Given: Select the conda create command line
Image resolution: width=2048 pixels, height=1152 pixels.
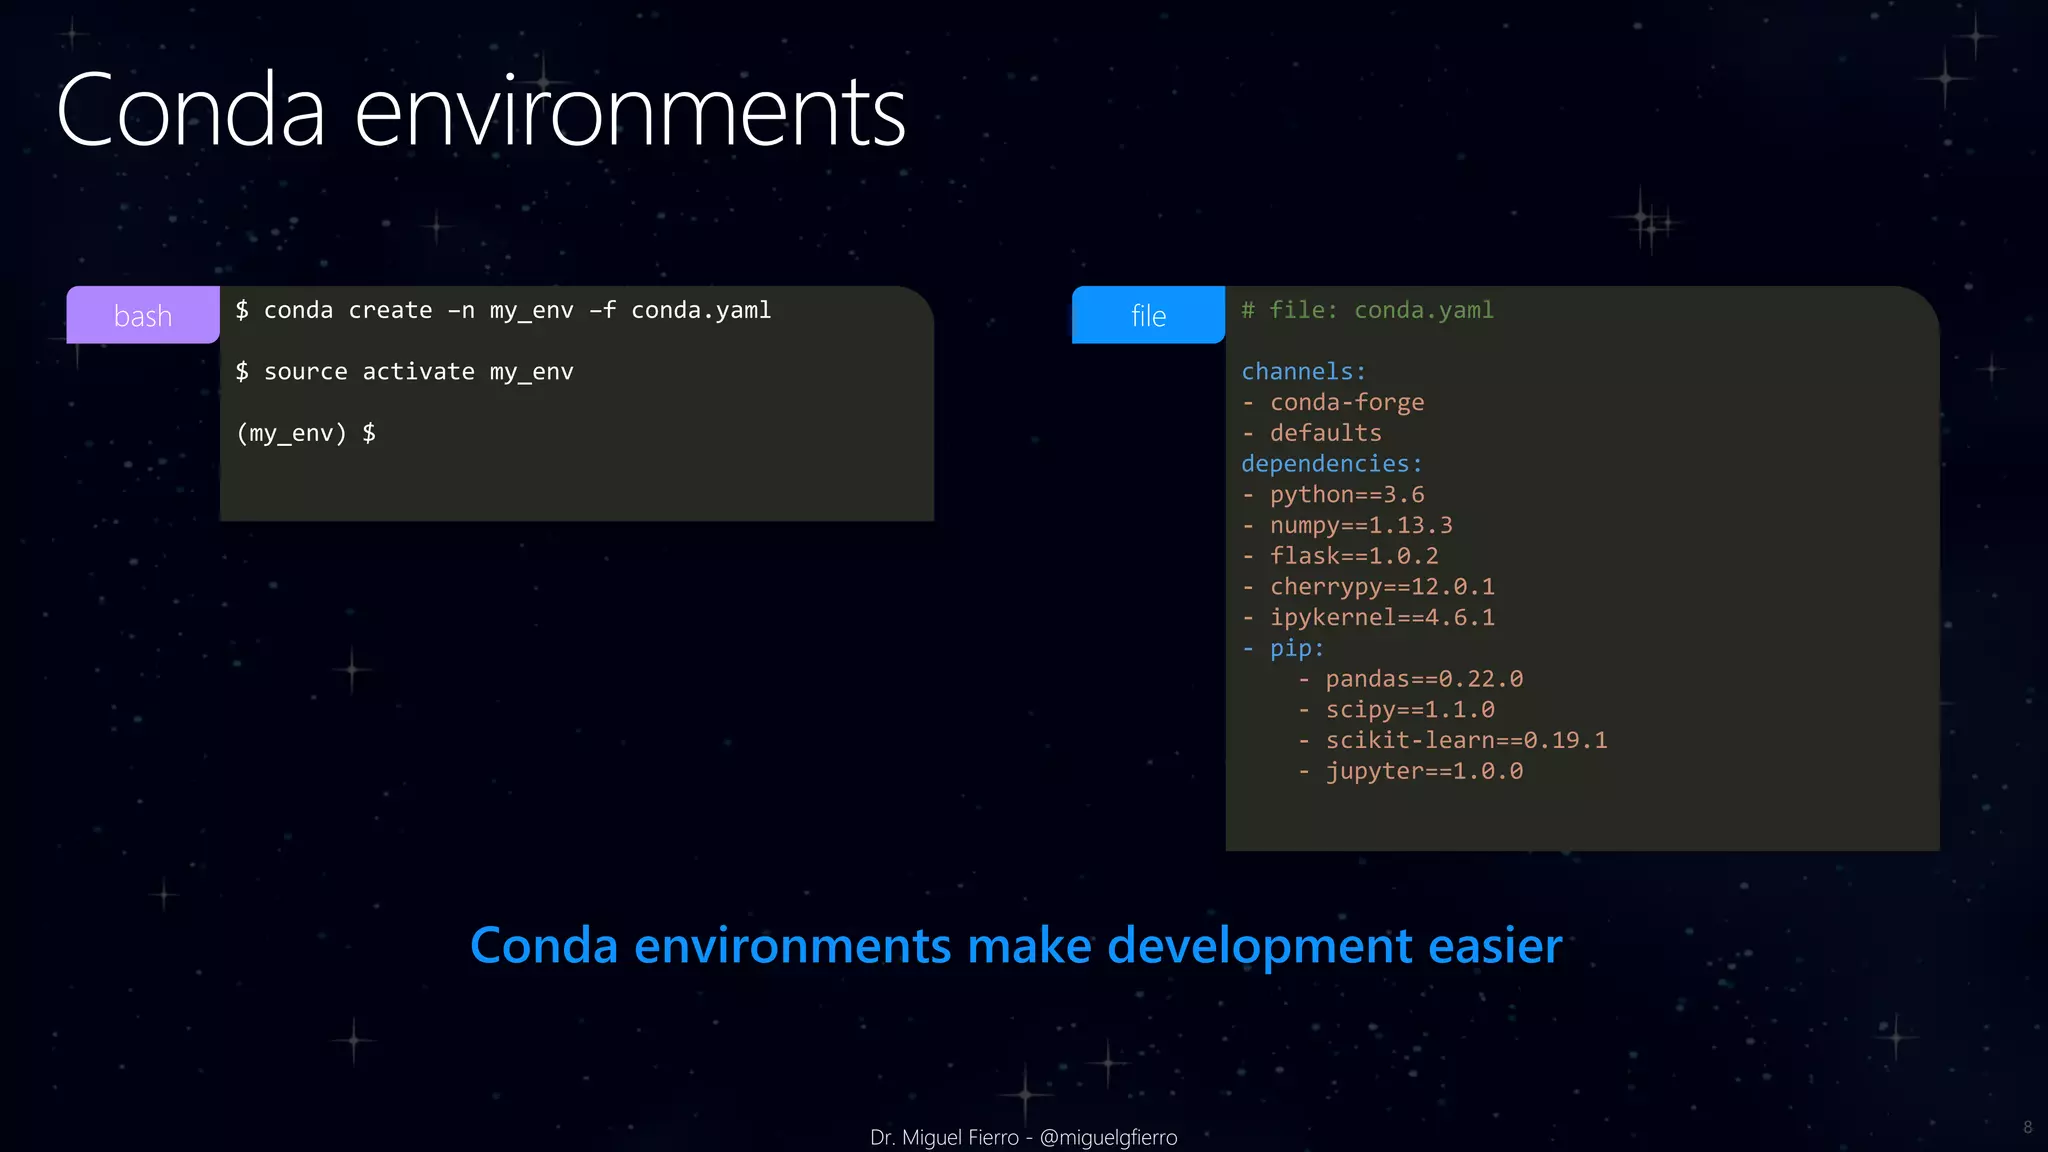Looking at the screenshot, I should (x=503, y=310).
